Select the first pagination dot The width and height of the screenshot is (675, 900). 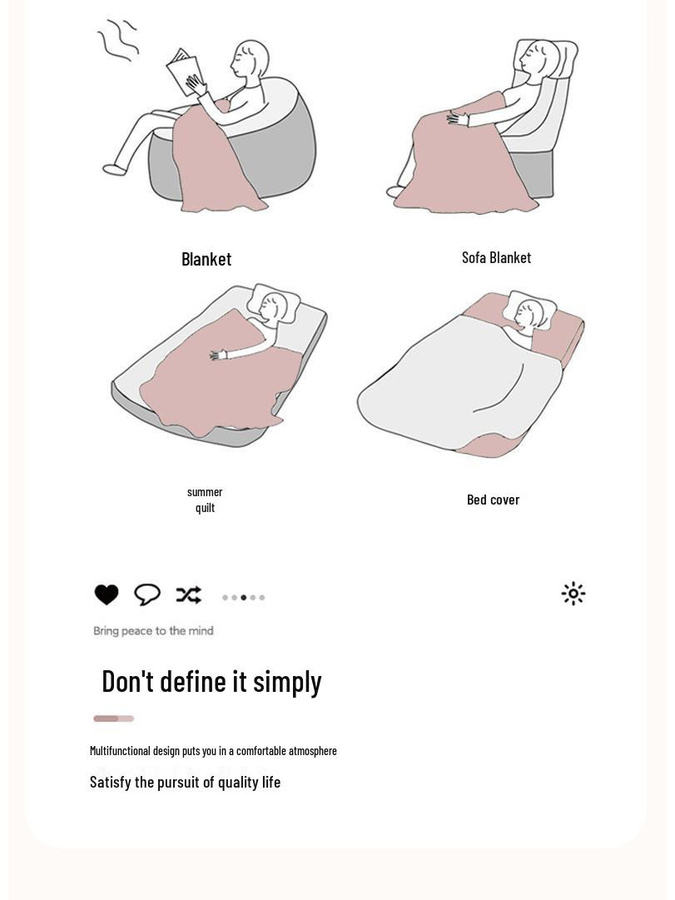click(225, 598)
